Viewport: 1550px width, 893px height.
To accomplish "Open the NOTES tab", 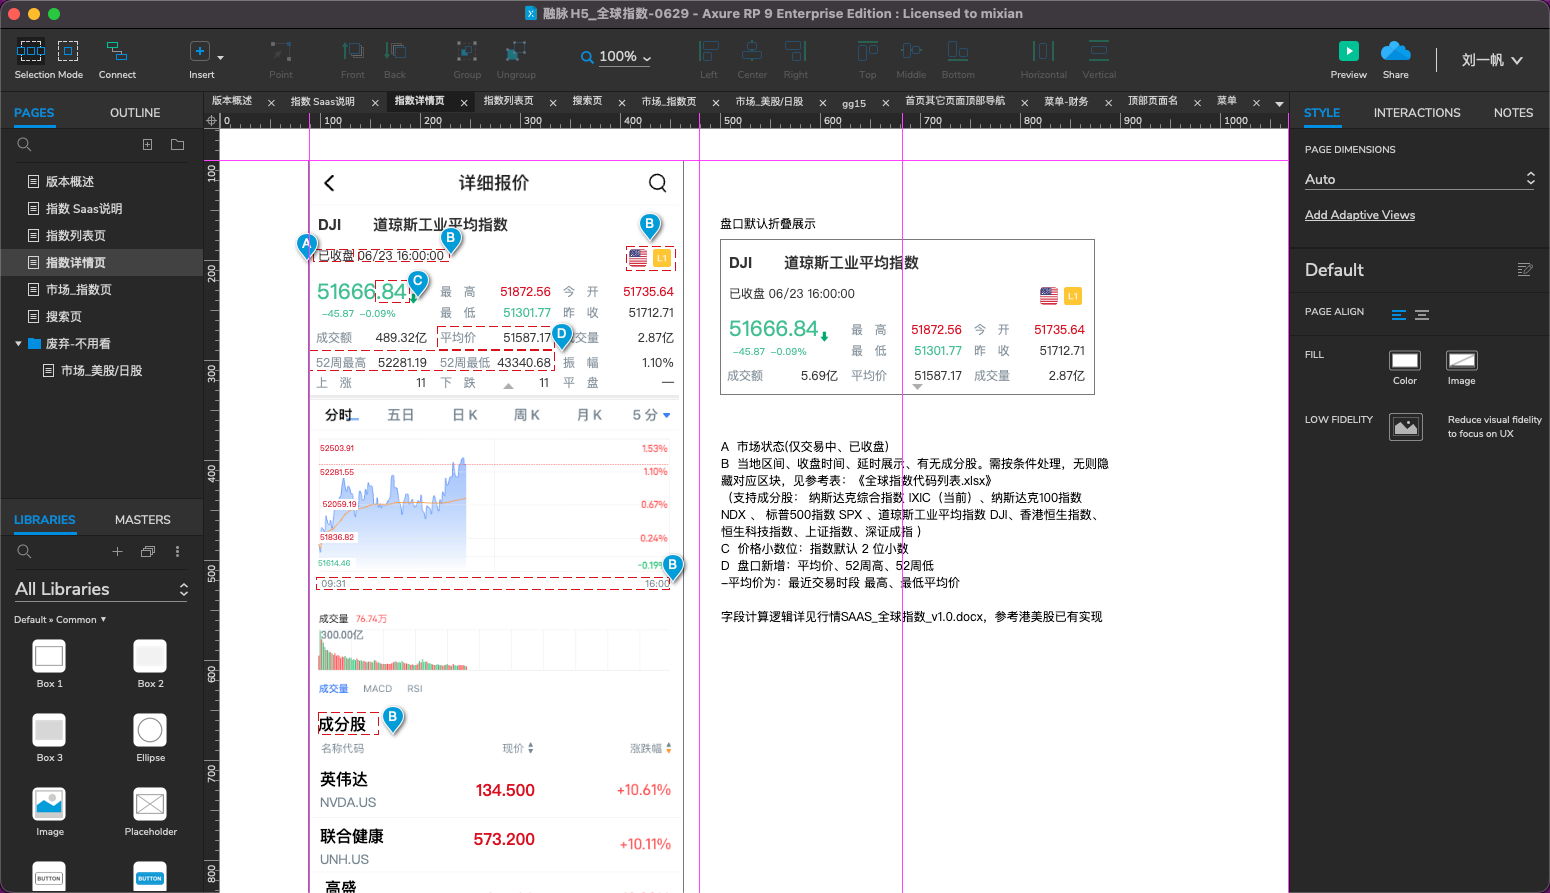I will [1513, 113].
